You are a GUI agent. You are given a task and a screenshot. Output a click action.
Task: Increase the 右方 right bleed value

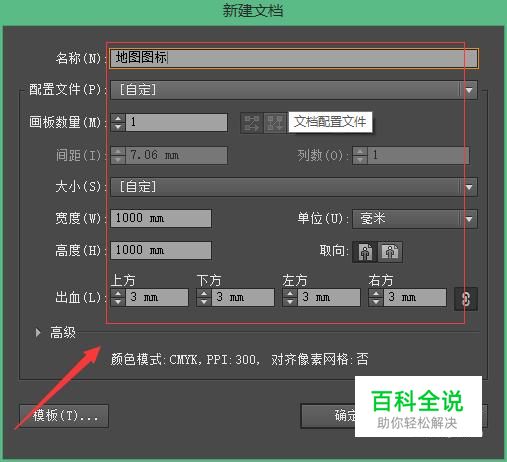click(x=376, y=293)
